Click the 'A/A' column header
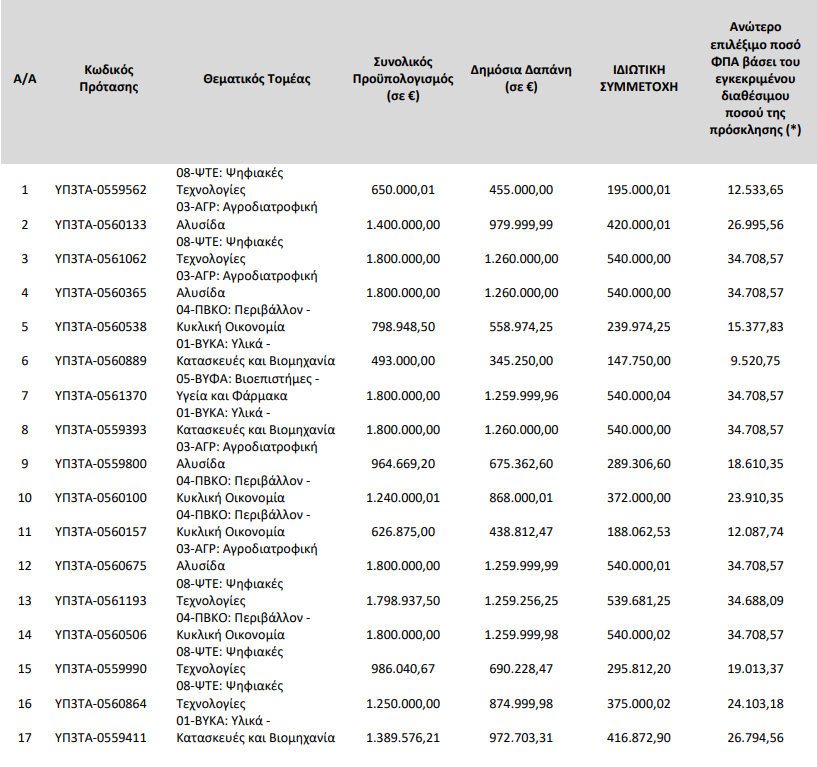 point(25,78)
